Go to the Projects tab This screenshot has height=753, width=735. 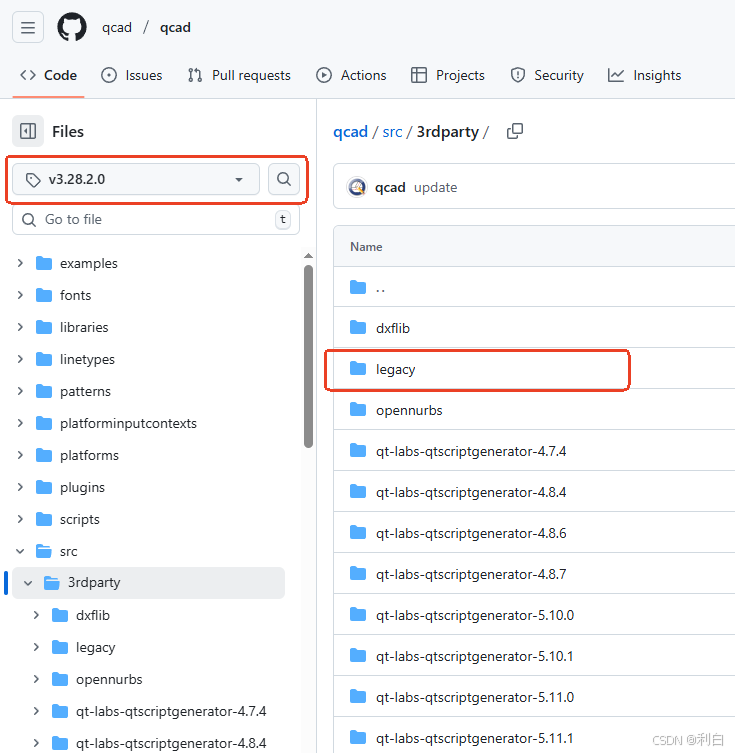coord(447,75)
